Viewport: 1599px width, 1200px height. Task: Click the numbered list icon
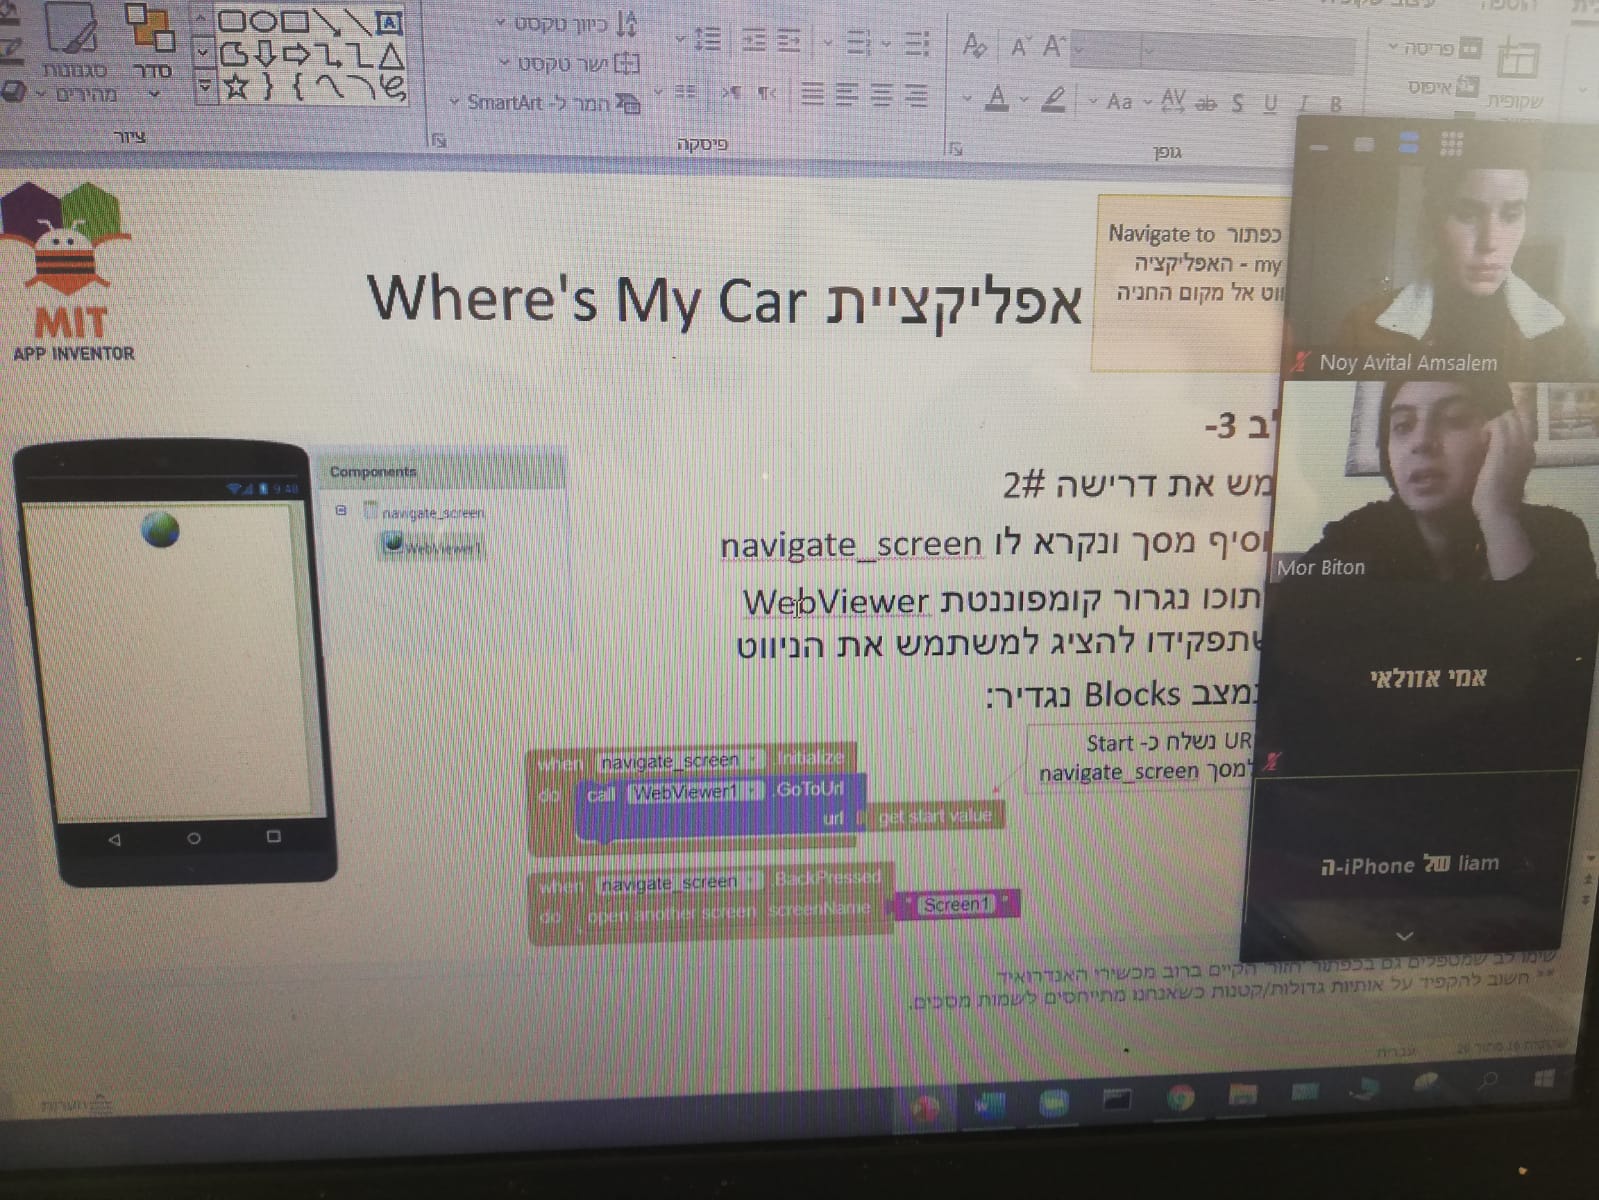(x=858, y=43)
